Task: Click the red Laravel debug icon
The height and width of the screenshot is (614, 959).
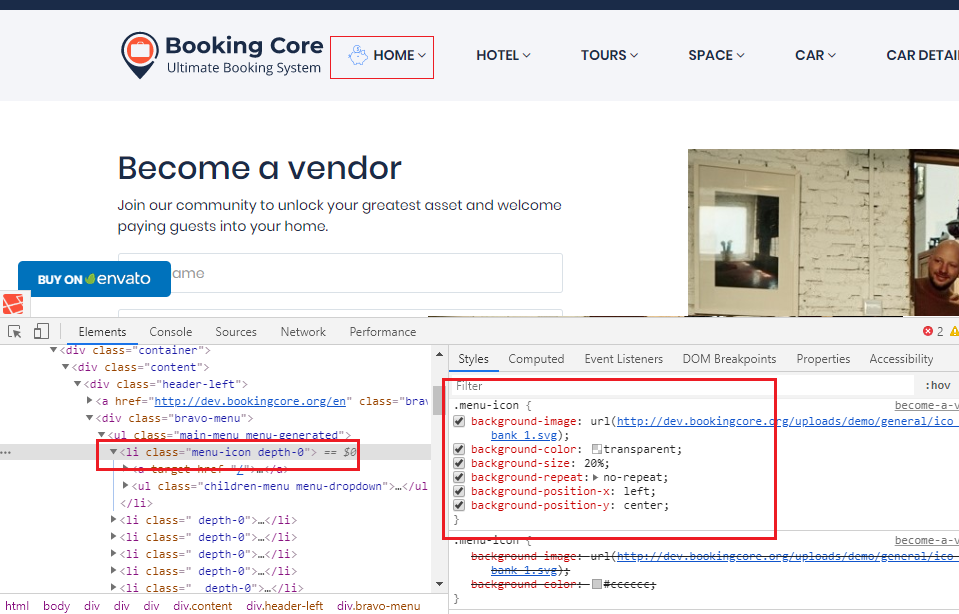Action: 13,304
